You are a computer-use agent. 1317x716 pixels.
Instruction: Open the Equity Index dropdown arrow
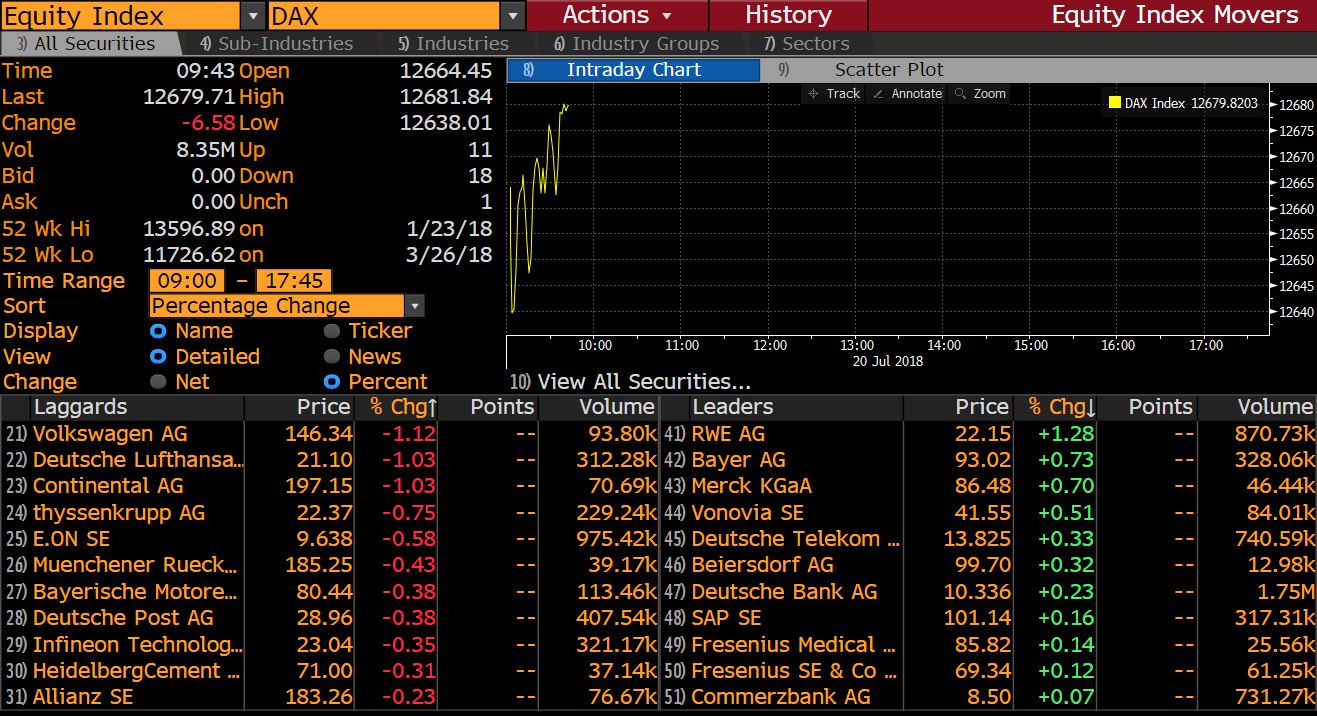(x=253, y=16)
